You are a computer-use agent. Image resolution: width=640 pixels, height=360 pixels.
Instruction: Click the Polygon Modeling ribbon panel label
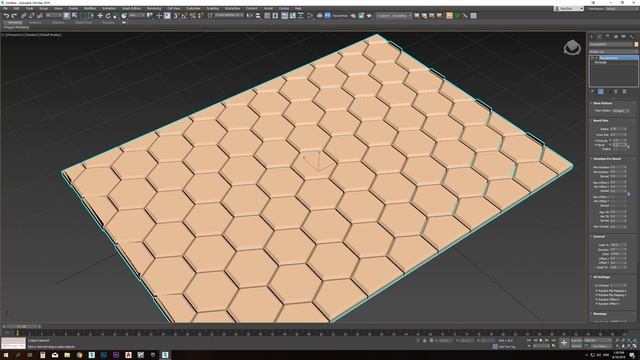tap(16, 27)
